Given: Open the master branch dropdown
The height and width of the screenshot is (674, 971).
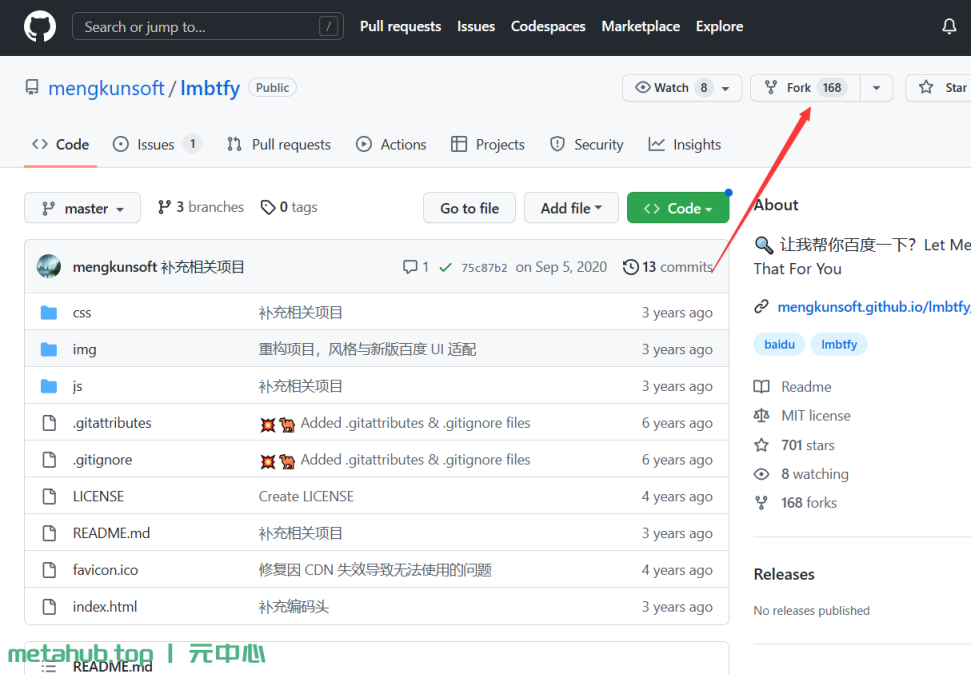Looking at the screenshot, I should 82,208.
